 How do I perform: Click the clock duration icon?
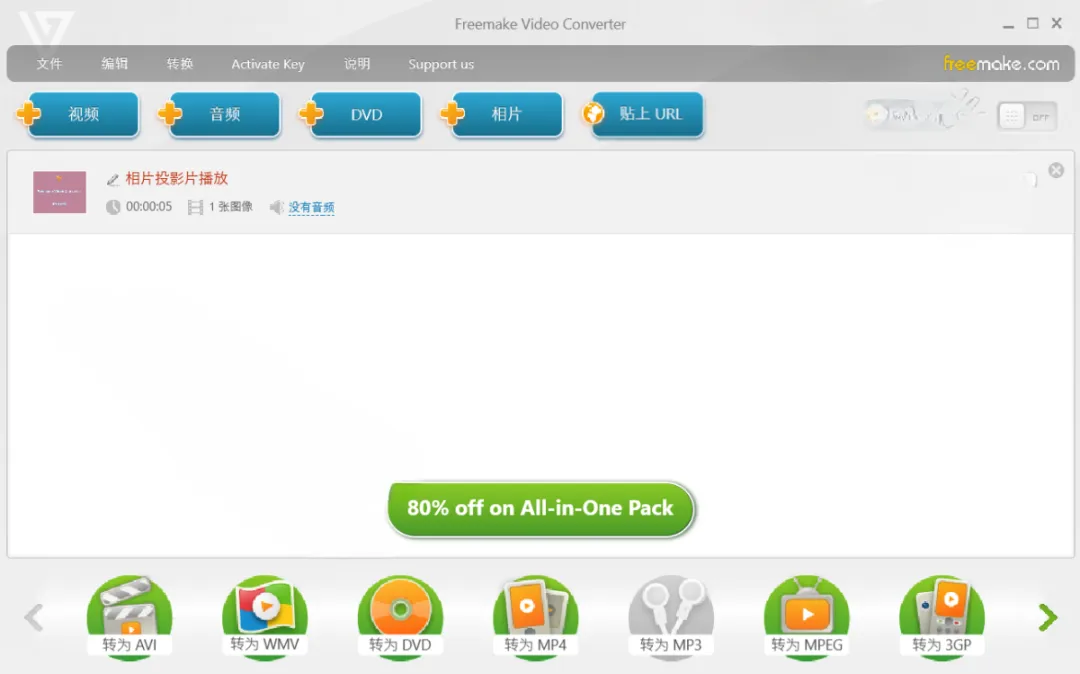(x=113, y=207)
